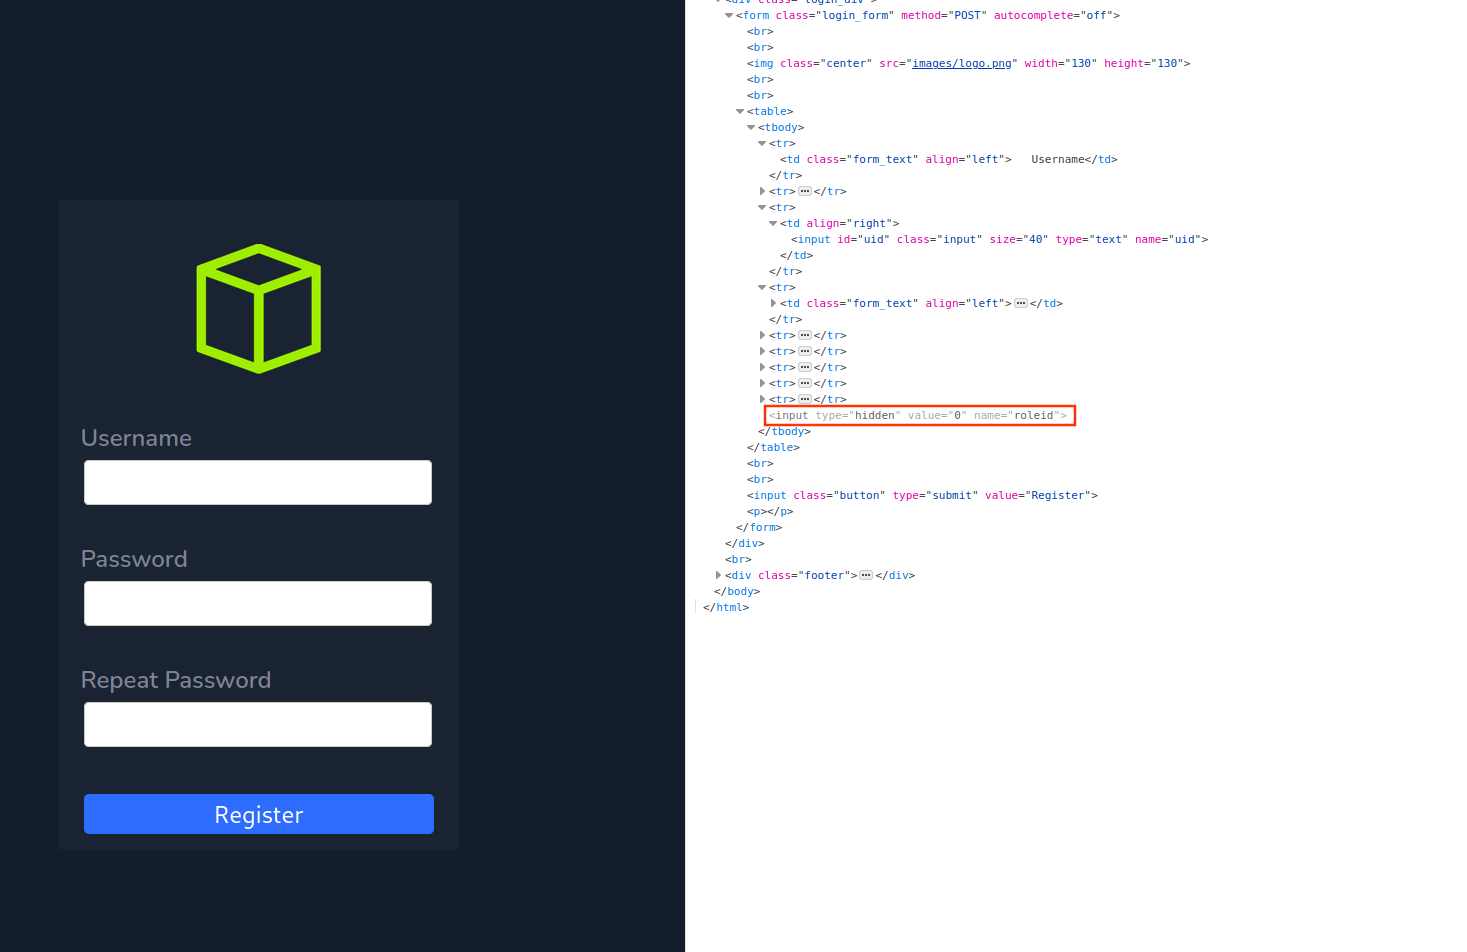This screenshot has height=952, width=1467.
Task: Click the ellipsis badge in the collapsed form_text td
Action: coord(1020,304)
